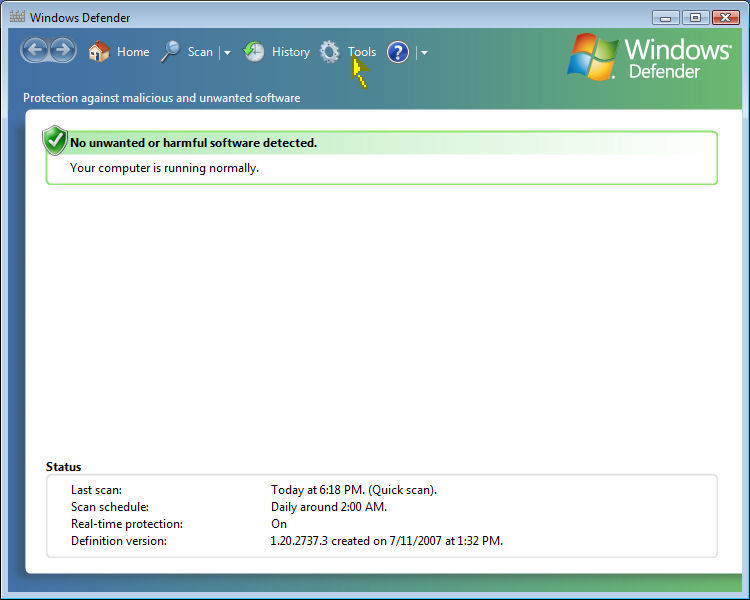Click the "Last scan:" label
This screenshot has height=600, width=750.
pos(96,490)
